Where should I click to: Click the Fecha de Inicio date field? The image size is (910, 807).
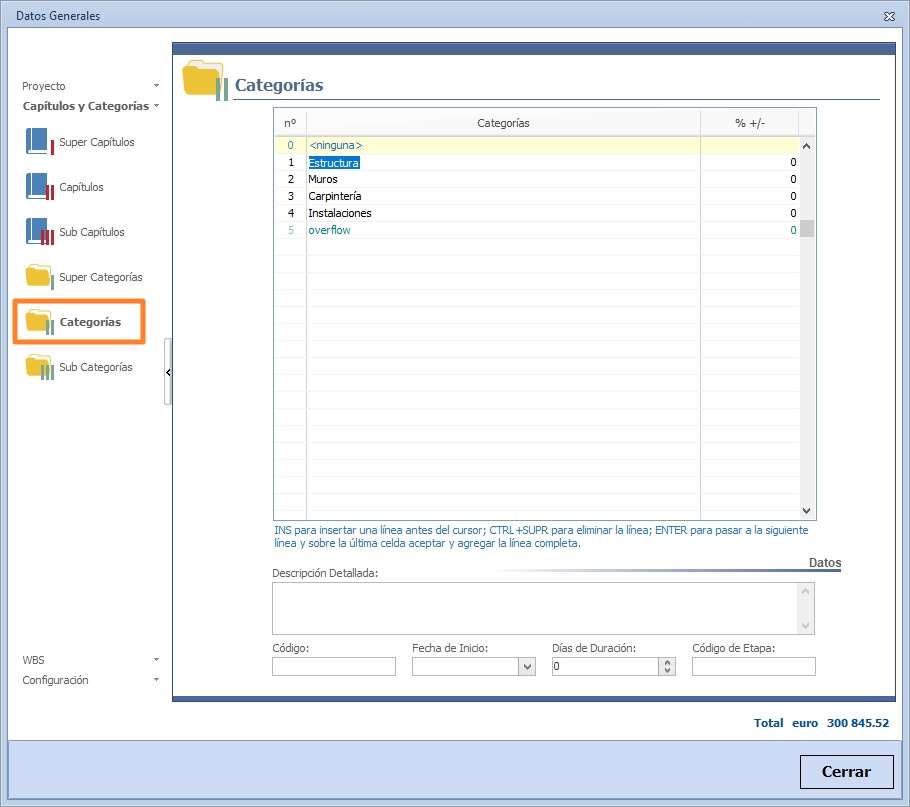(x=465, y=667)
